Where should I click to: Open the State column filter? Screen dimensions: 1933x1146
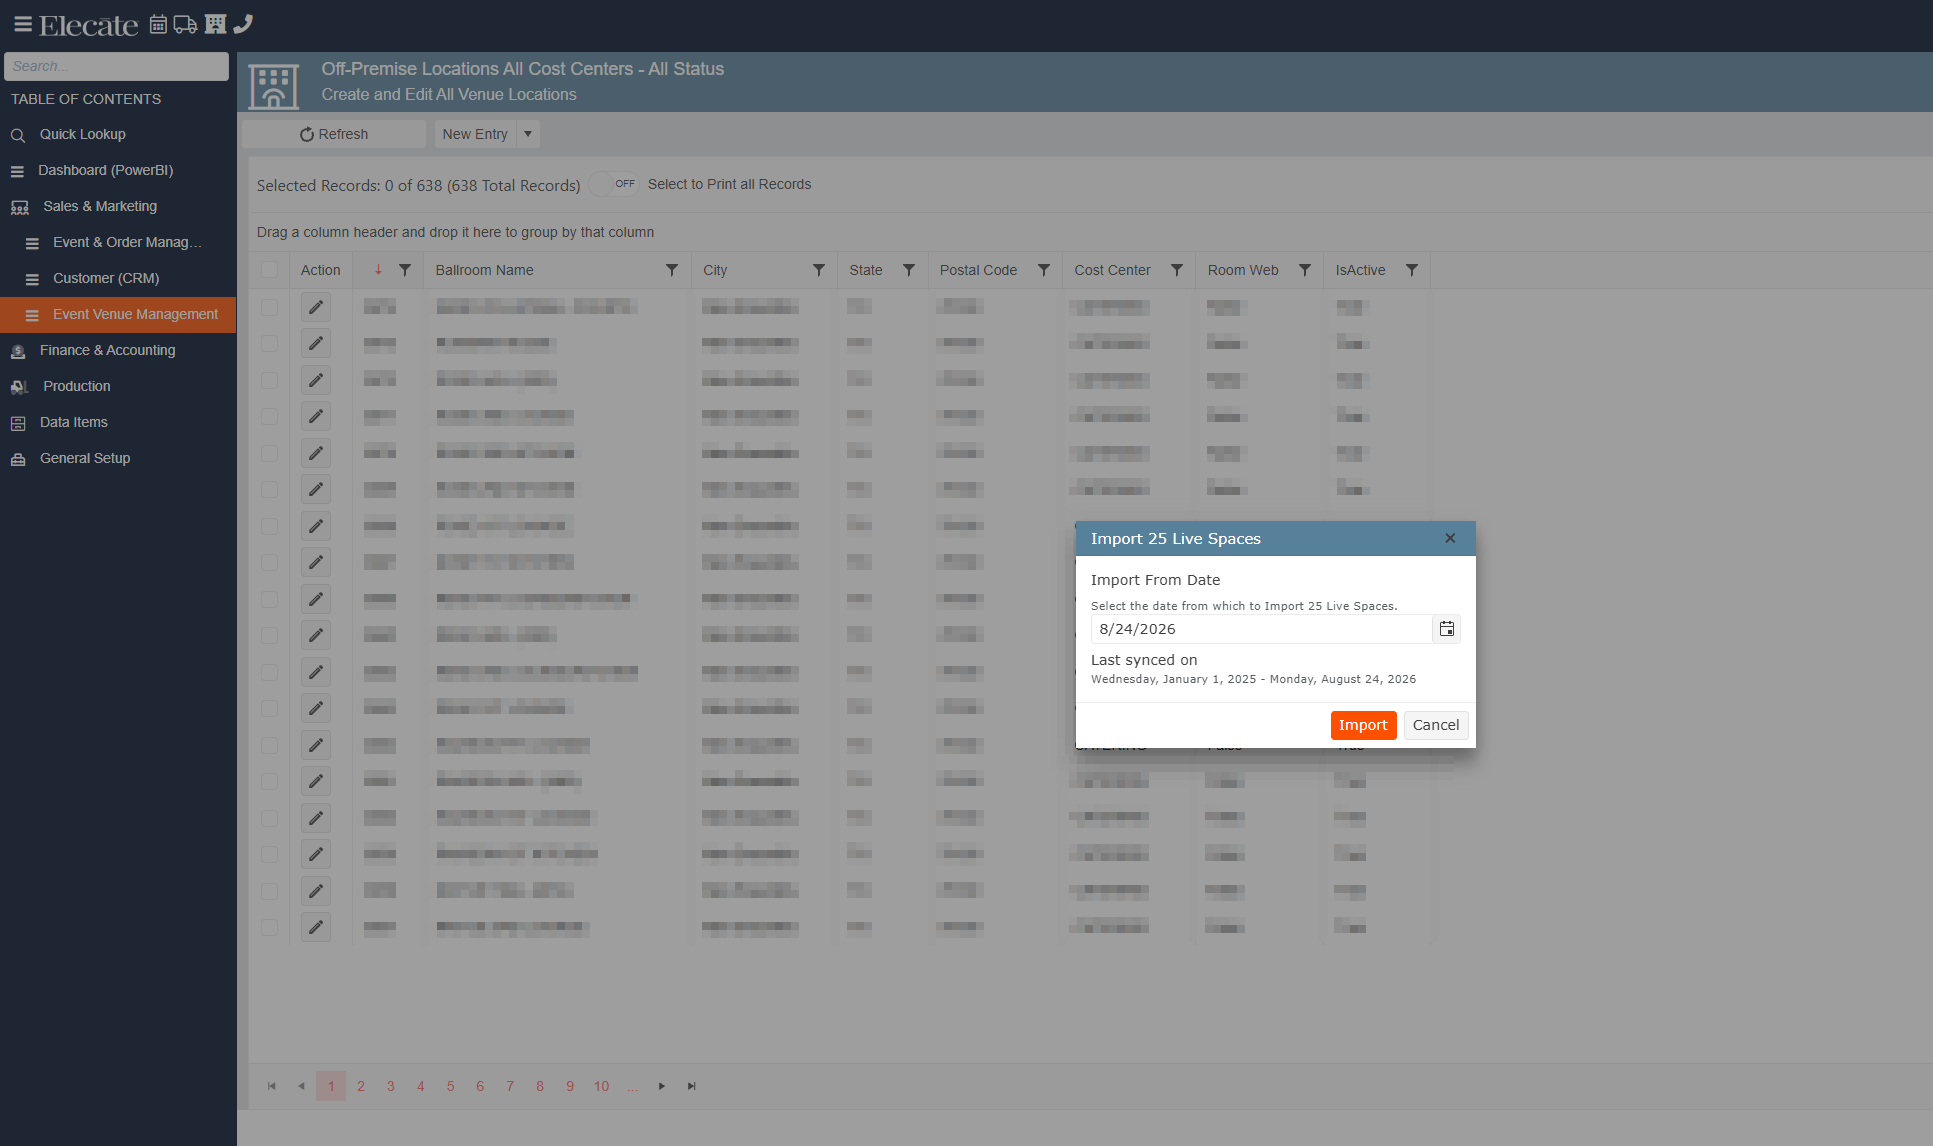909,270
